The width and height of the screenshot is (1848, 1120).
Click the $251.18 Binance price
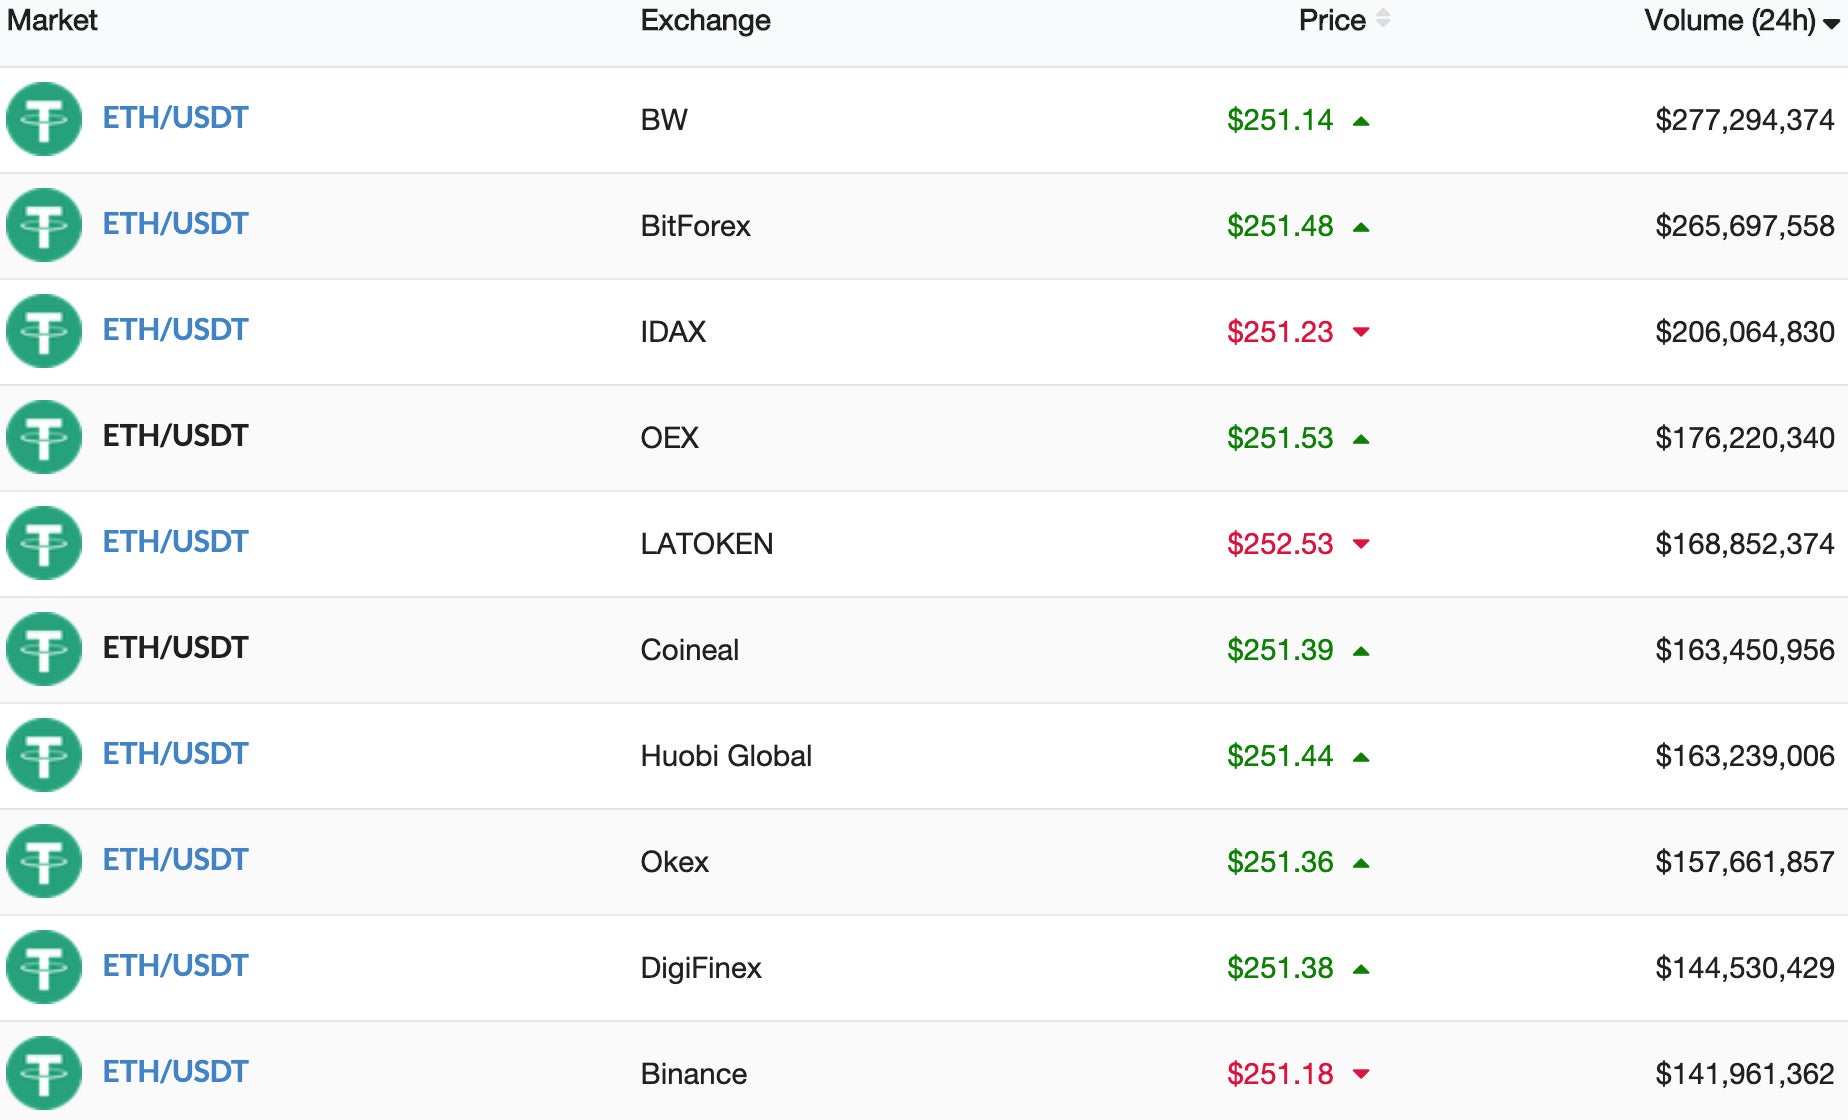pyautogui.click(x=1280, y=1074)
